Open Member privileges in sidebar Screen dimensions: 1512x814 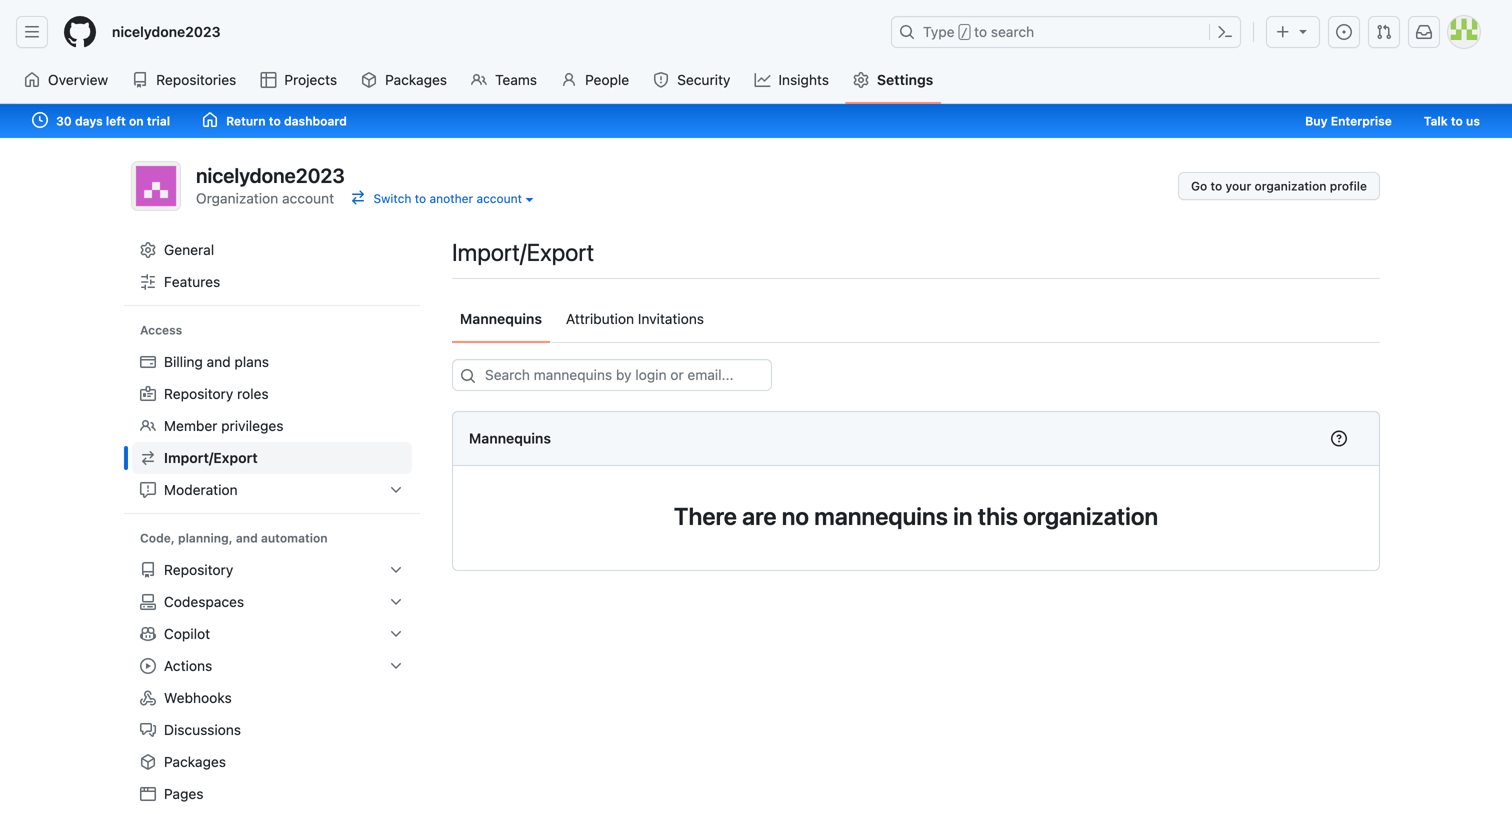[x=272, y=426]
